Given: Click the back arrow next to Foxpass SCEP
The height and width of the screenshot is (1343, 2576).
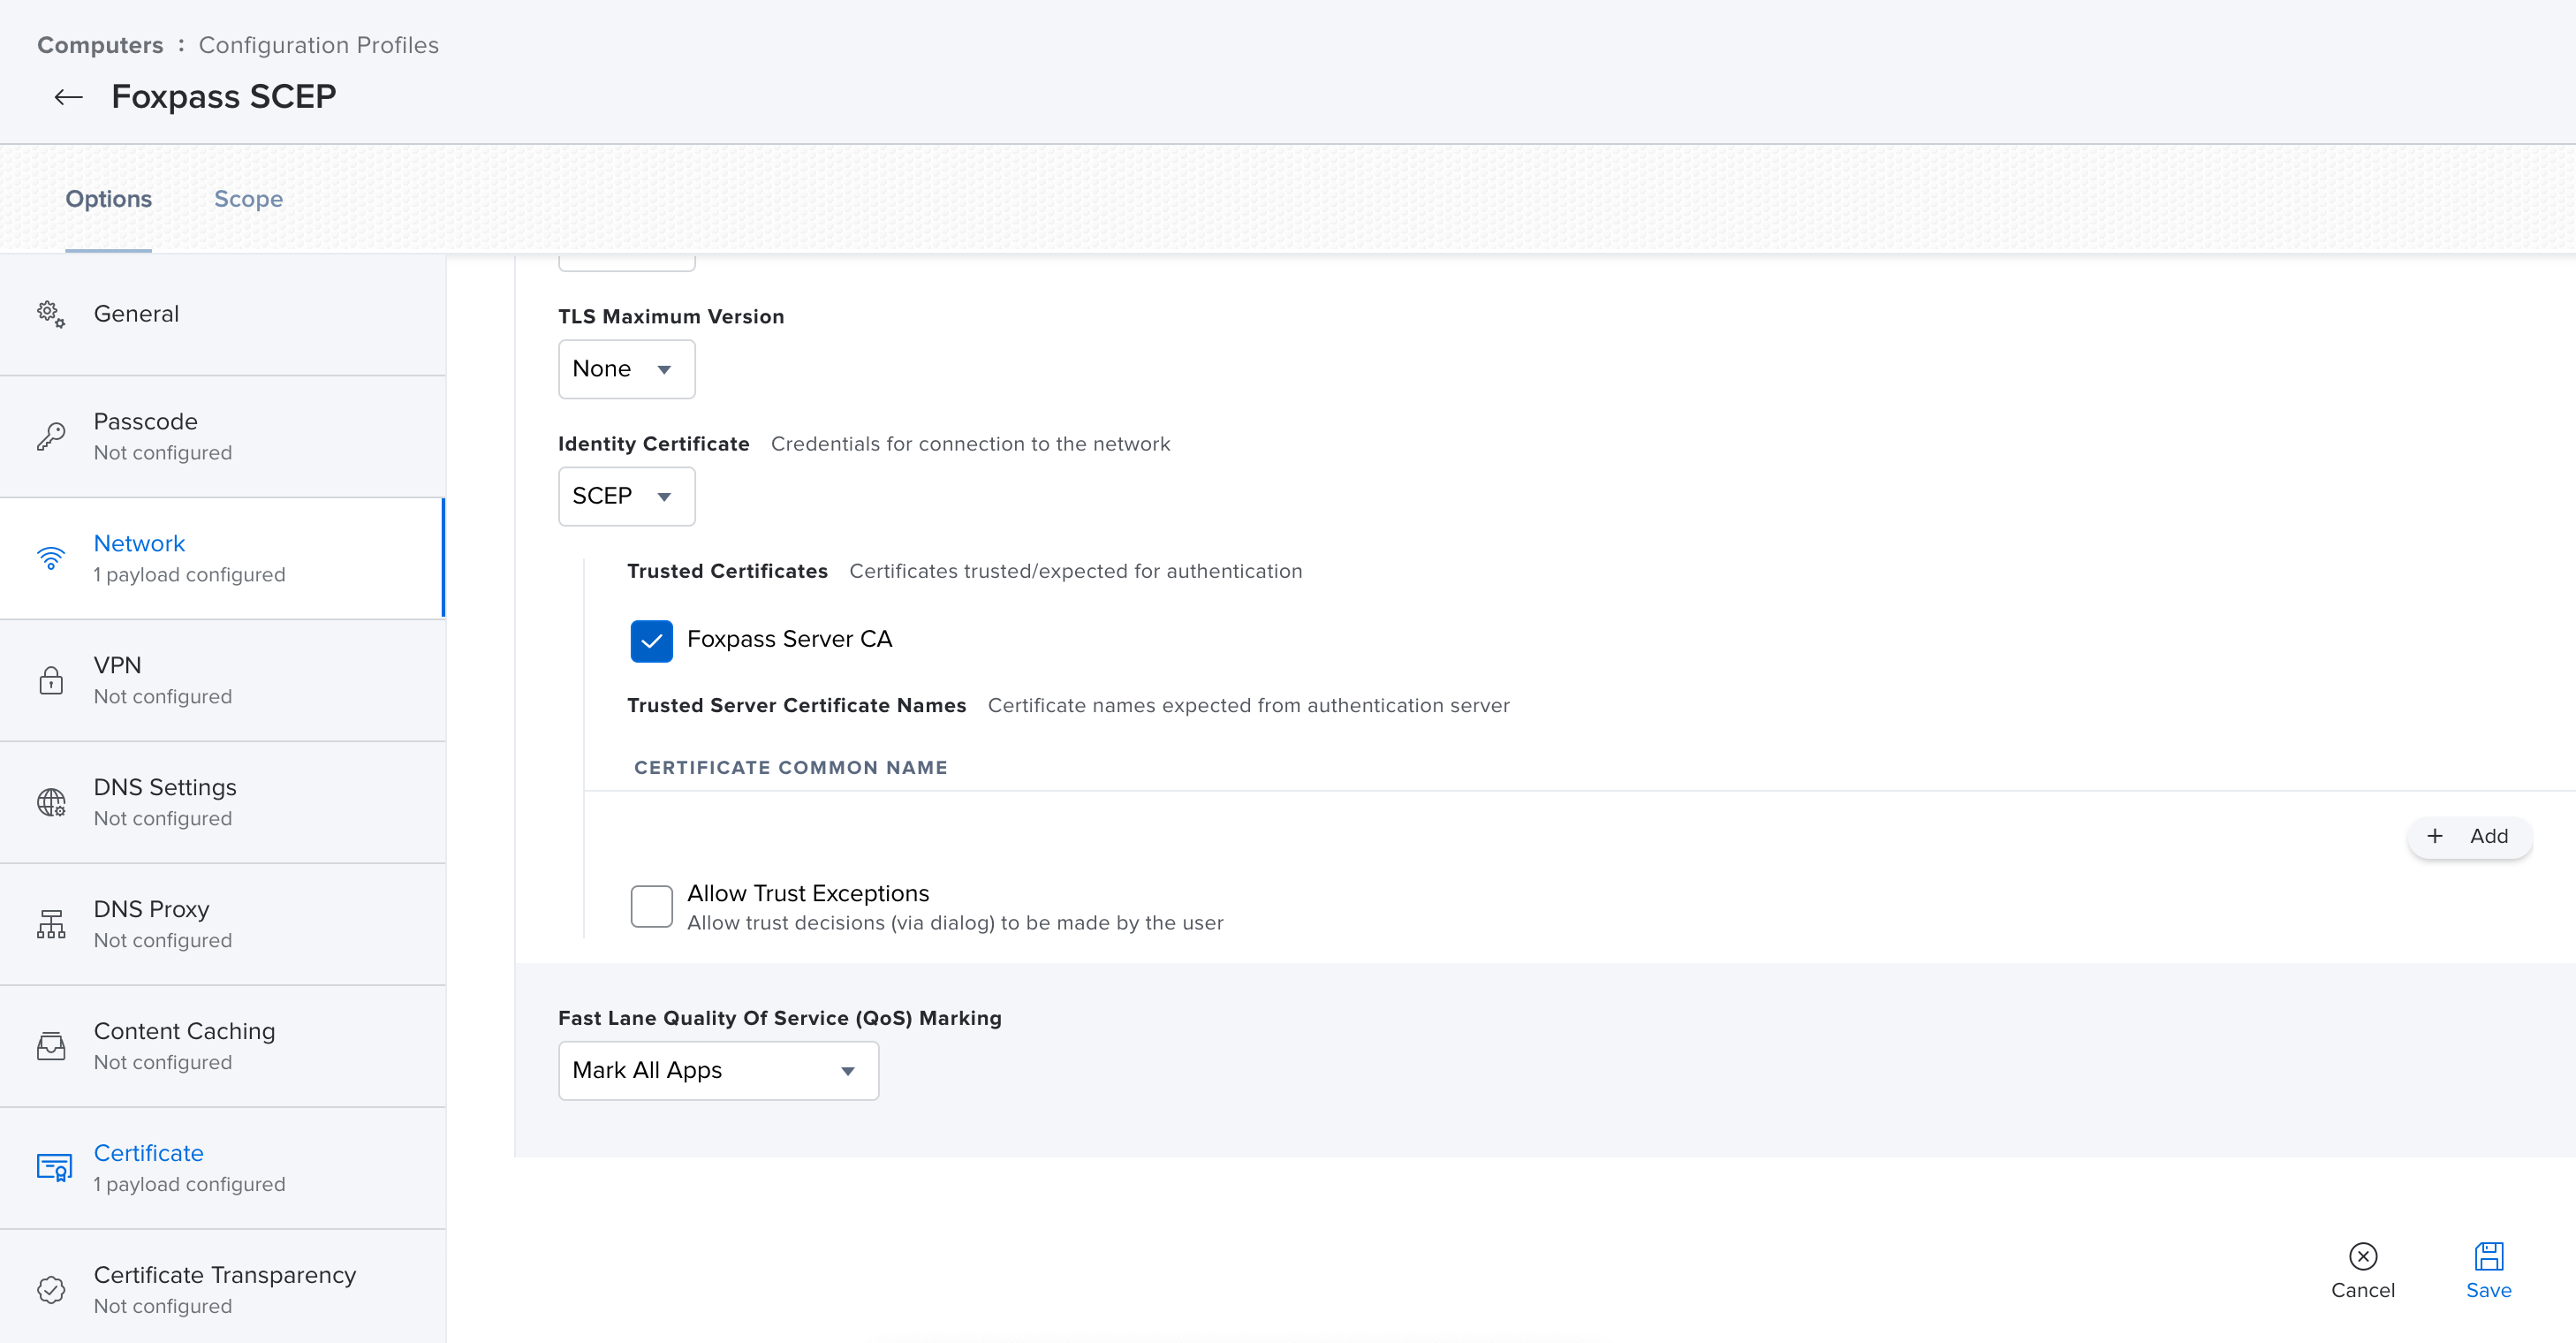Looking at the screenshot, I should [68, 97].
